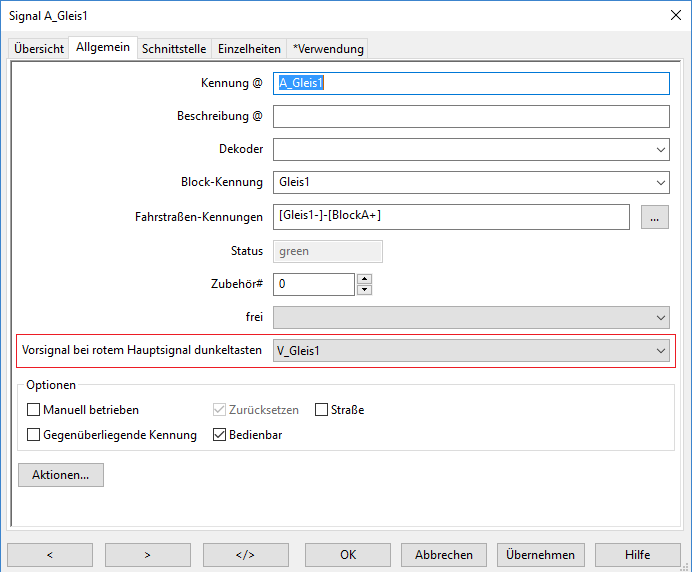Screen dimensions: 692x572
Task: Switch to the Übersicht tab
Action: tap(39, 48)
